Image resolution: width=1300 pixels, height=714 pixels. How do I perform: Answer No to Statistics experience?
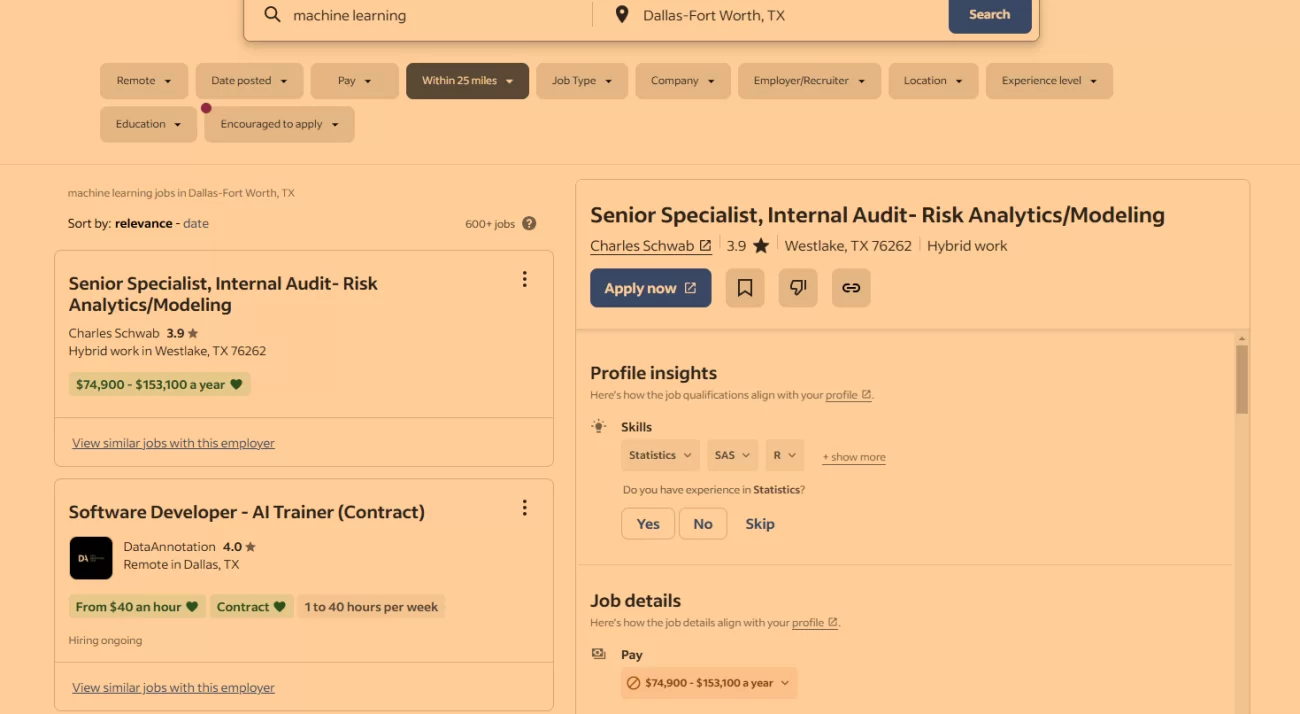pyautogui.click(x=703, y=524)
